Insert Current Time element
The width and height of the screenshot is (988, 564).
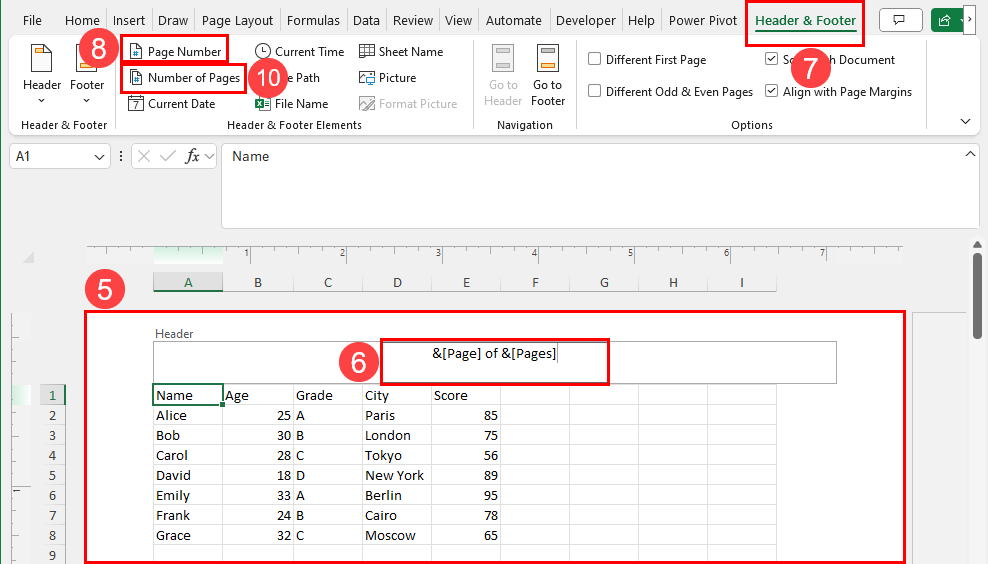coord(299,52)
